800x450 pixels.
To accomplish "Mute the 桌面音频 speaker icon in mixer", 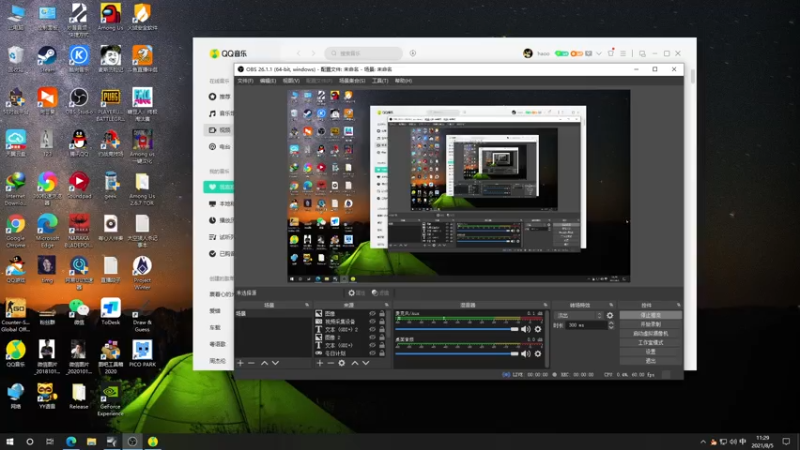I will (x=526, y=354).
